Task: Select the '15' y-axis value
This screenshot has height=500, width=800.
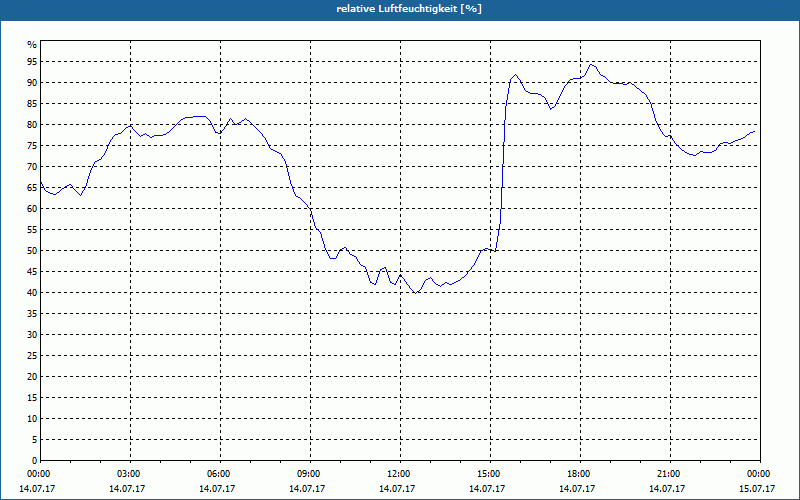Action: pos(32,397)
